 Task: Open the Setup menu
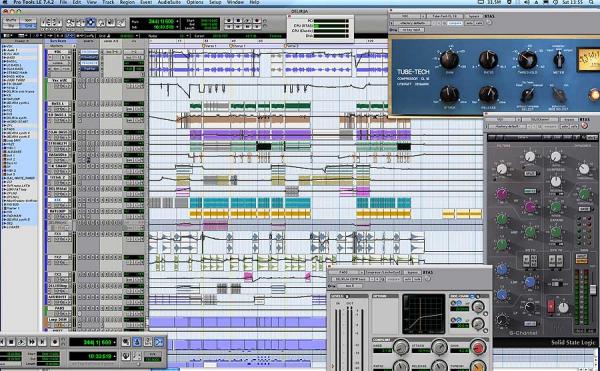[215, 2]
